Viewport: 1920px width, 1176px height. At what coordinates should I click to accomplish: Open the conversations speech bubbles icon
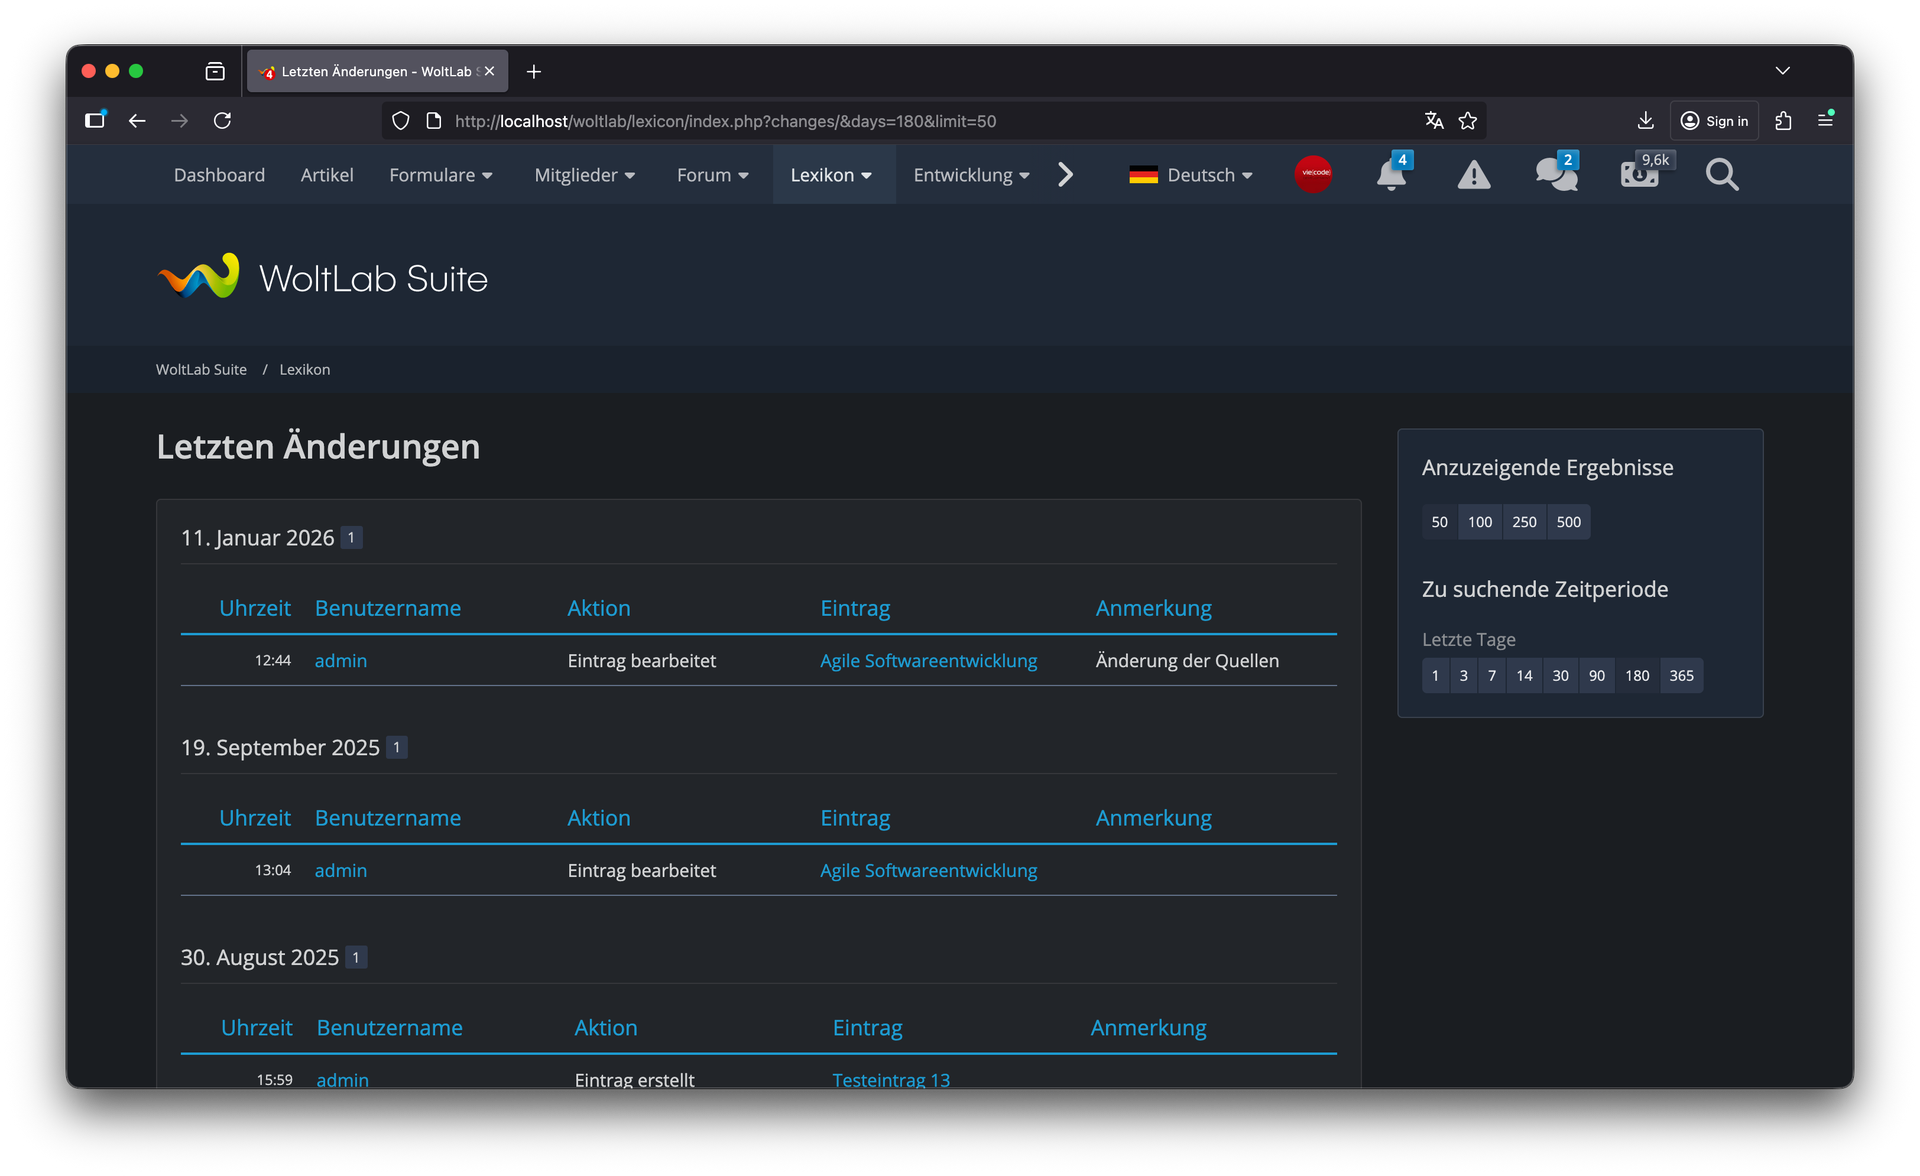tap(1555, 175)
